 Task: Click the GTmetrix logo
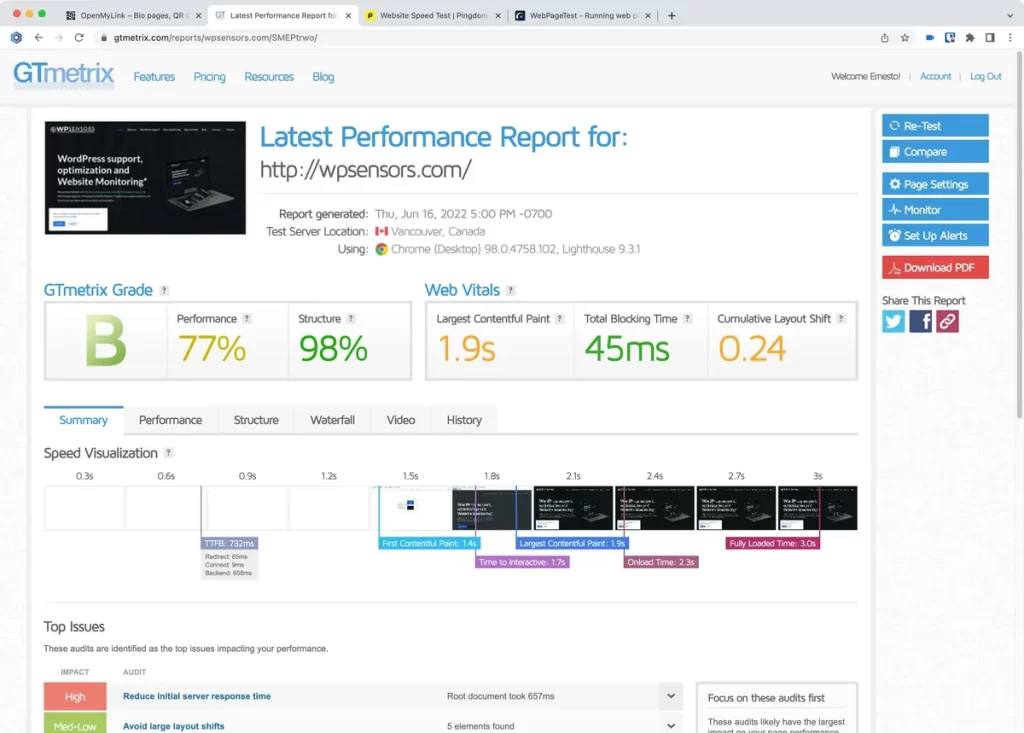click(63, 74)
